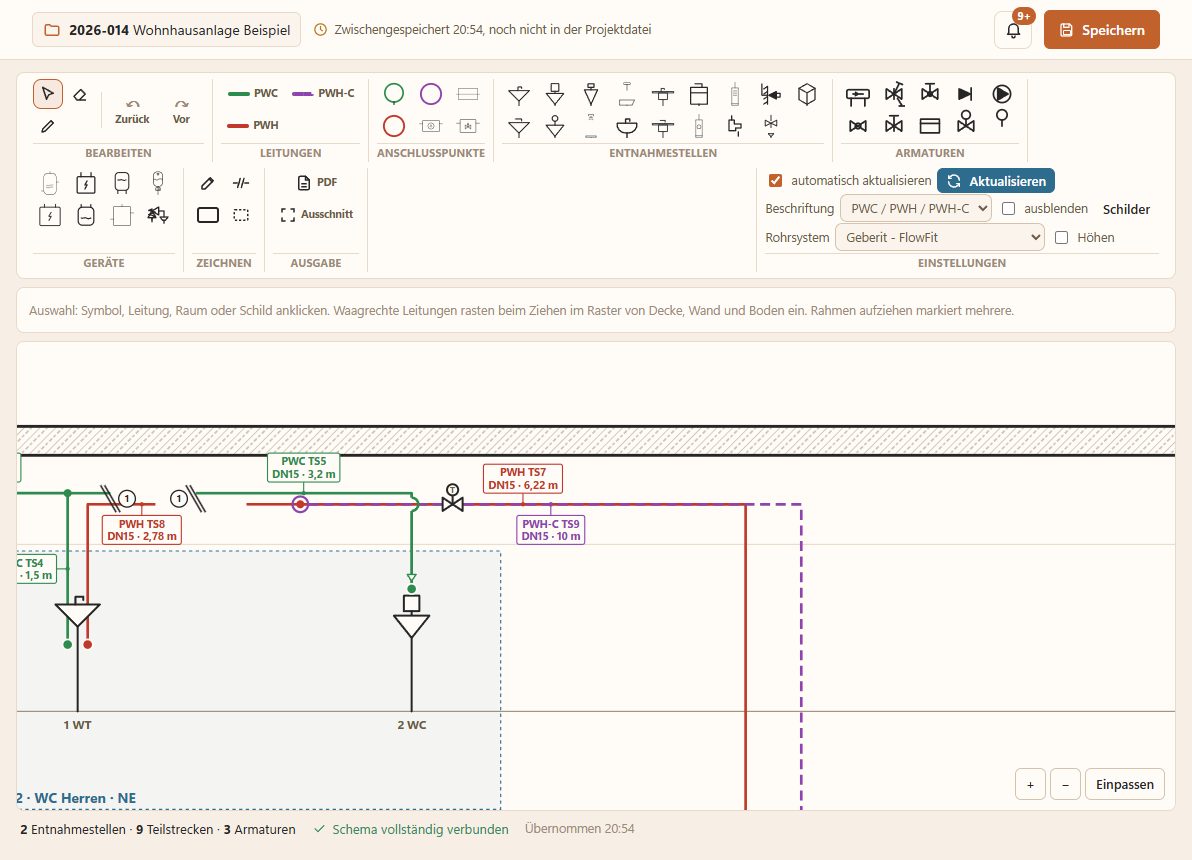Screen dimensions: 1192x860
Task: Enable the Höhen checkbox
Action: point(1062,237)
